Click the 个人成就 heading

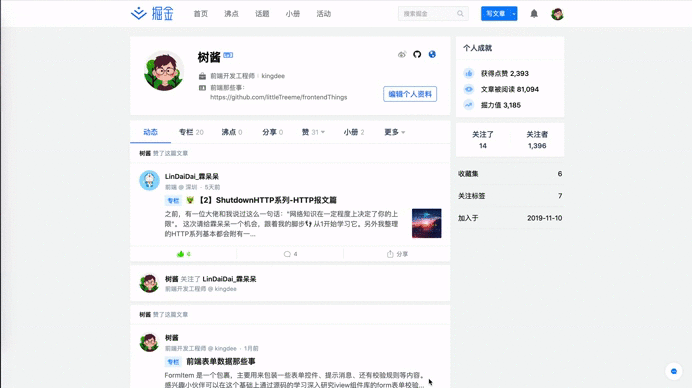click(x=477, y=48)
